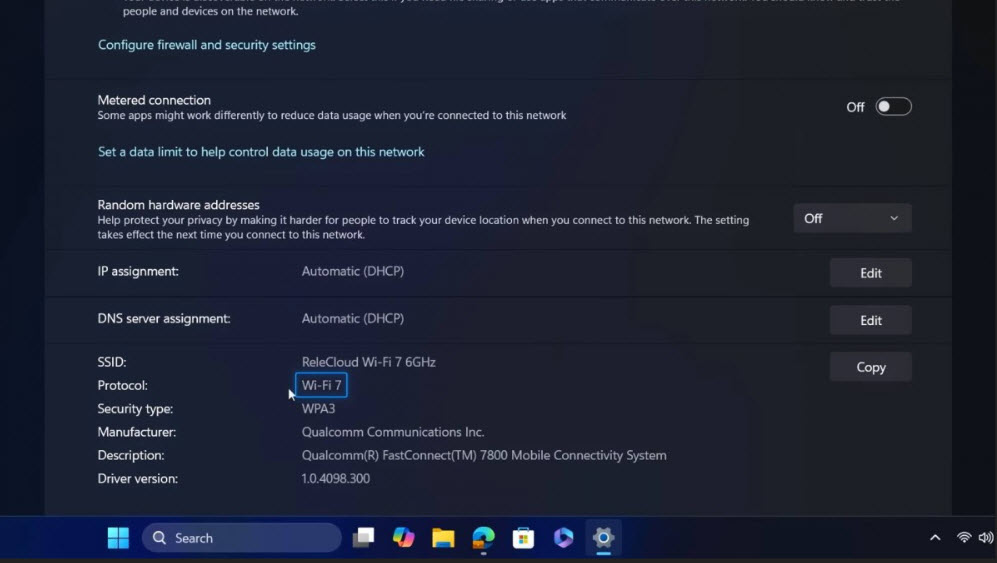Click the SSID: label
997x563 pixels.
pyautogui.click(x=111, y=362)
